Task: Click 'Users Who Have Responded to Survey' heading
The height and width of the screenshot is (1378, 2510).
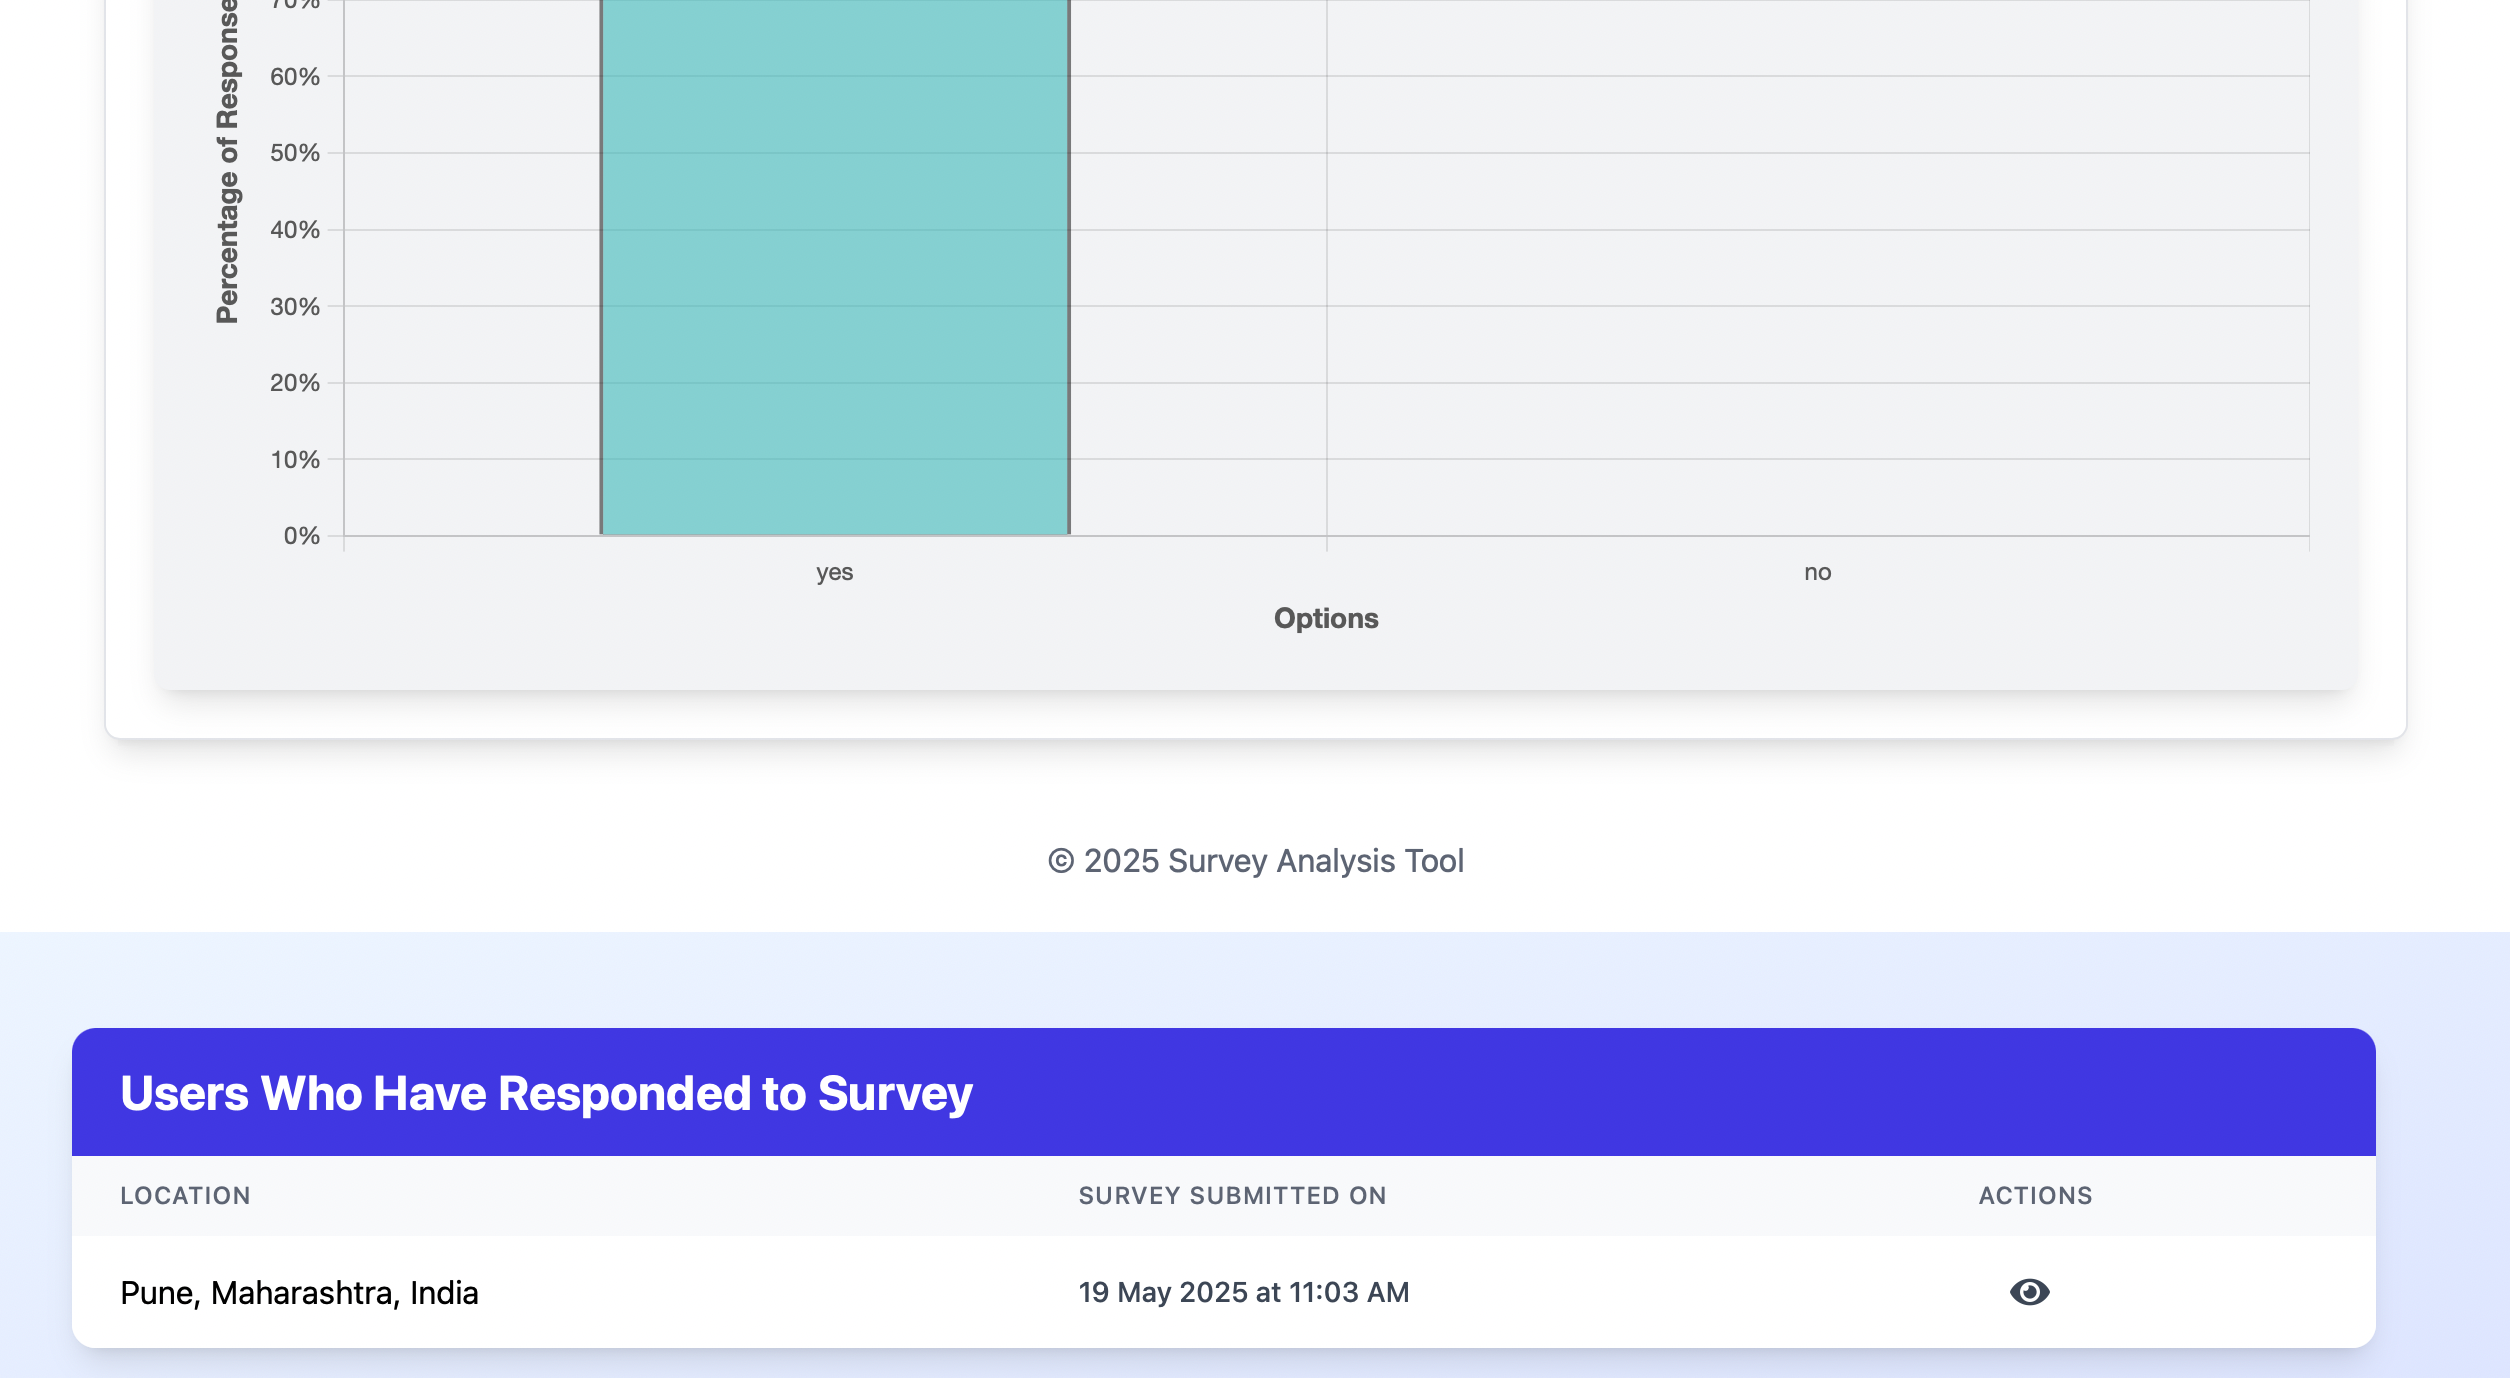Action: (x=546, y=1093)
